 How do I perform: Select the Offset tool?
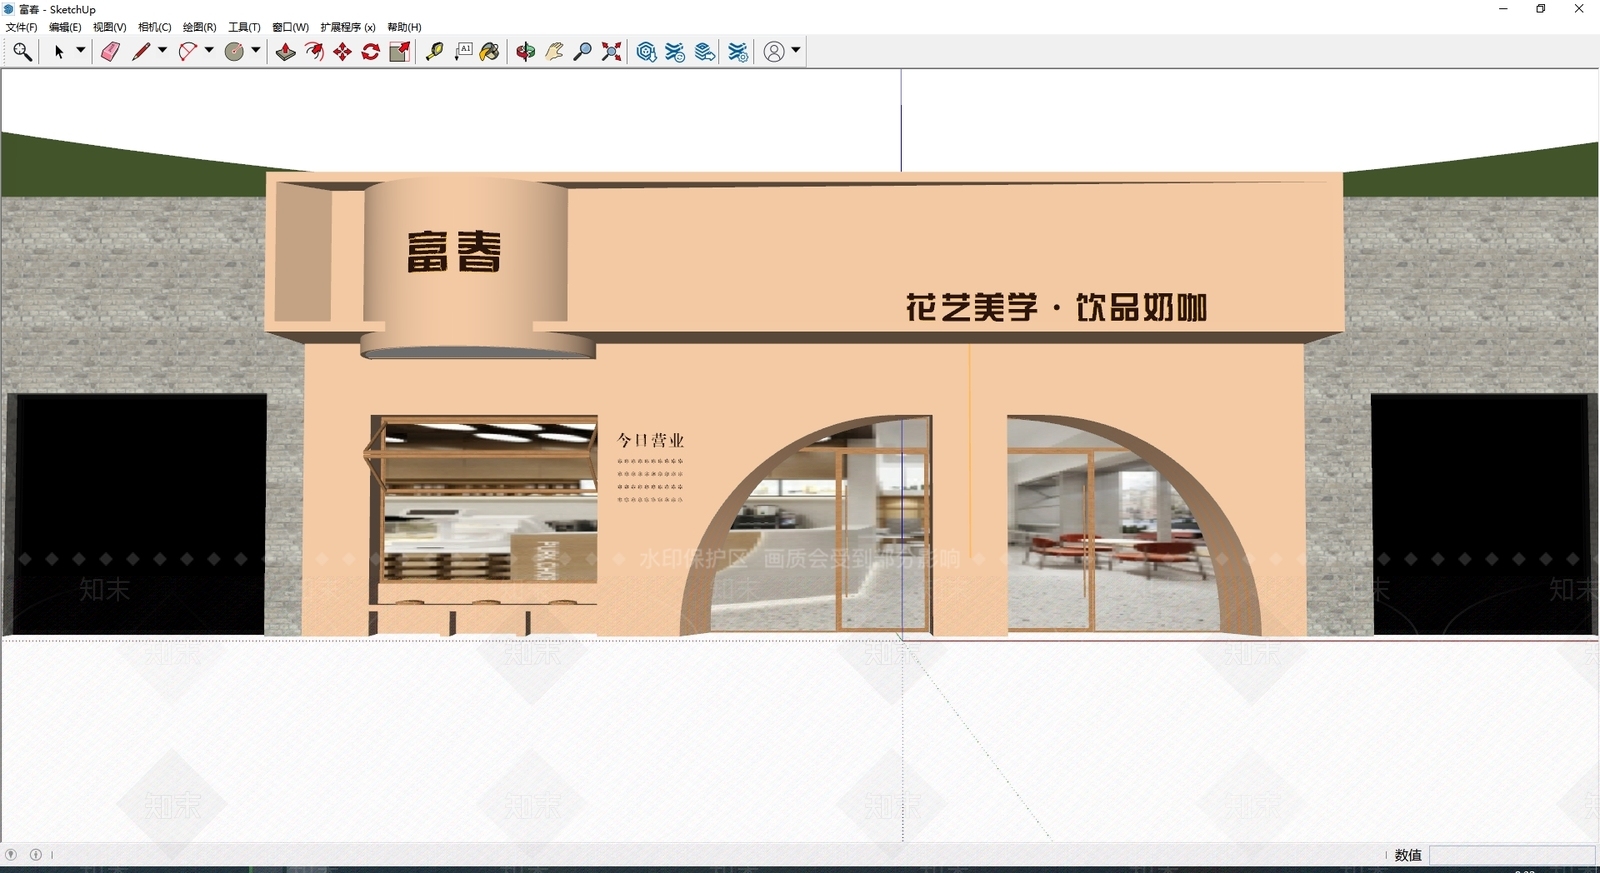(x=314, y=52)
